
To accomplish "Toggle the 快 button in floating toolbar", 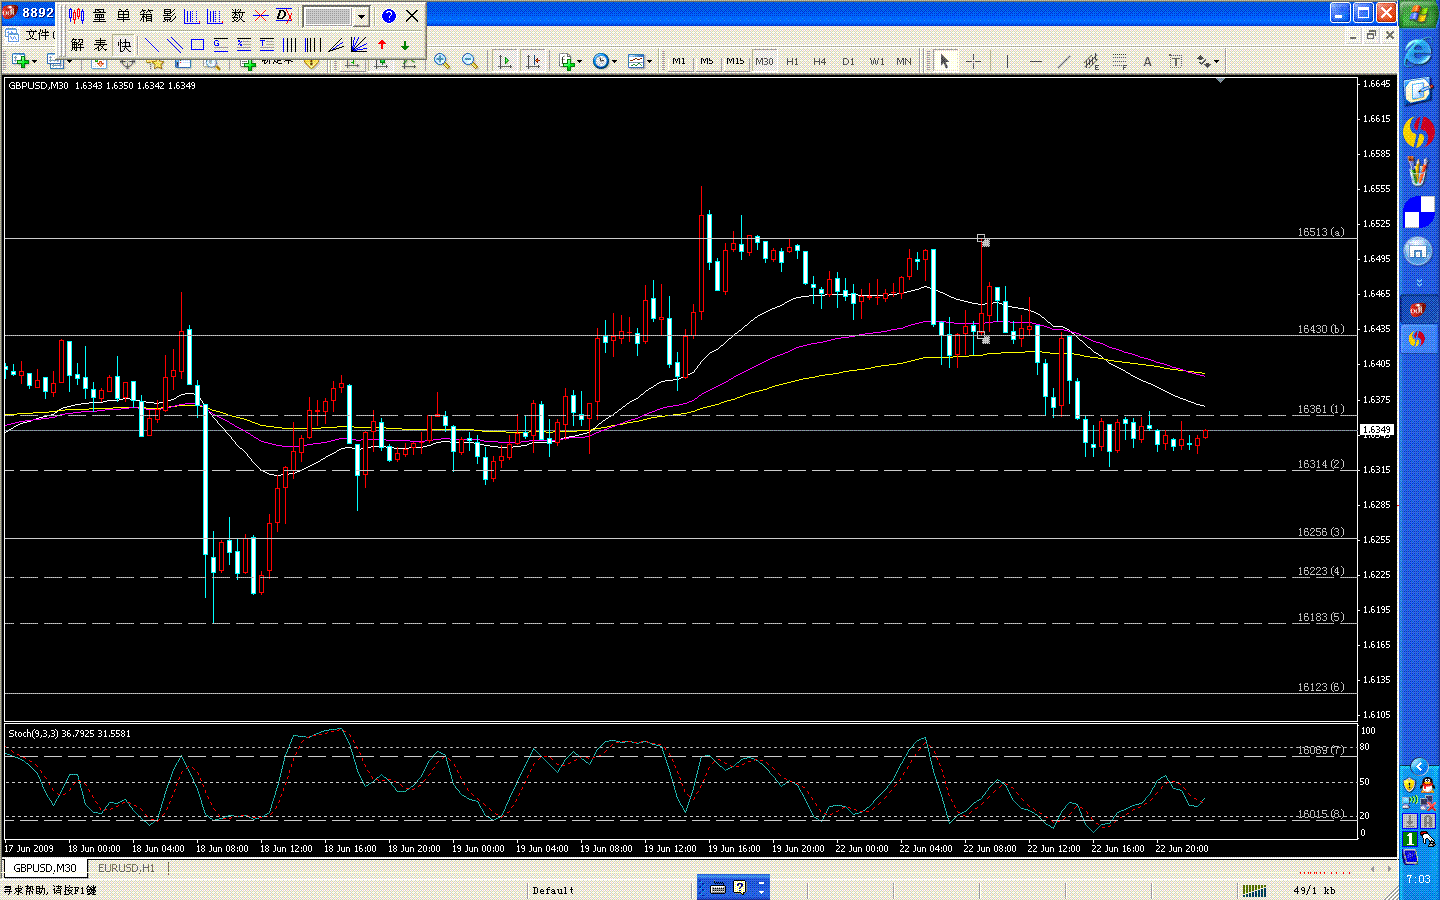I will (124, 45).
